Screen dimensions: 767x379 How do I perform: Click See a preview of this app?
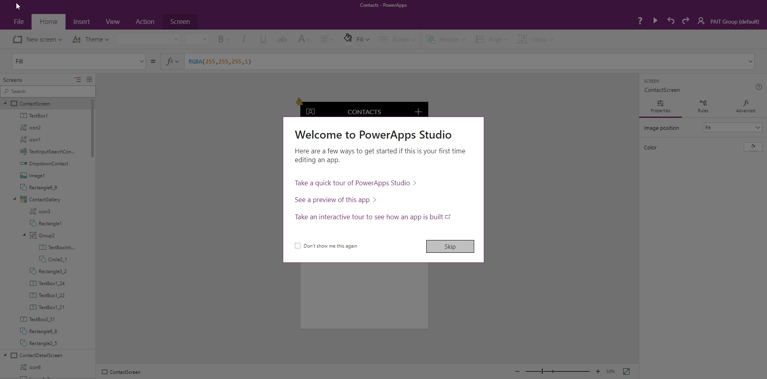coord(336,200)
